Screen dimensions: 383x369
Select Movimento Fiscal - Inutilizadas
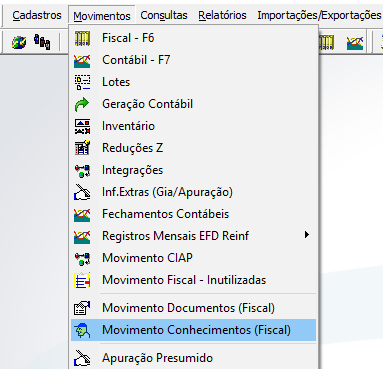(x=193, y=280)
